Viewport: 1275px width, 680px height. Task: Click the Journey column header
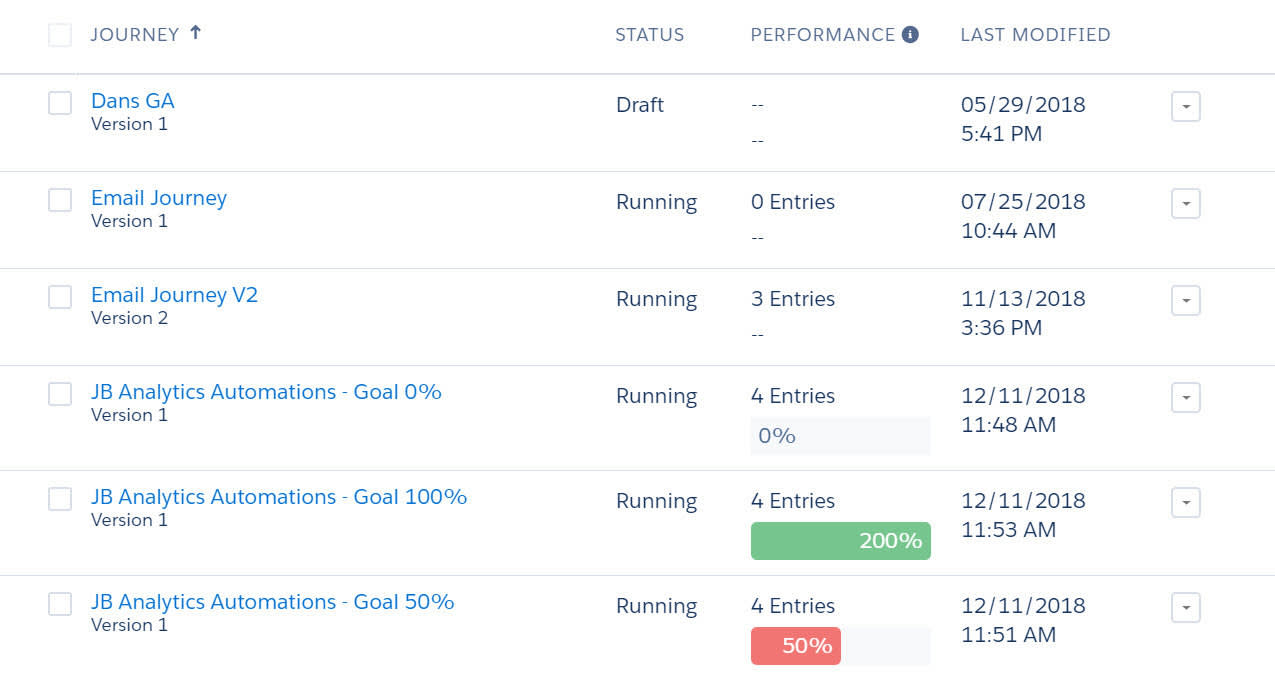(x=135, y=35)
